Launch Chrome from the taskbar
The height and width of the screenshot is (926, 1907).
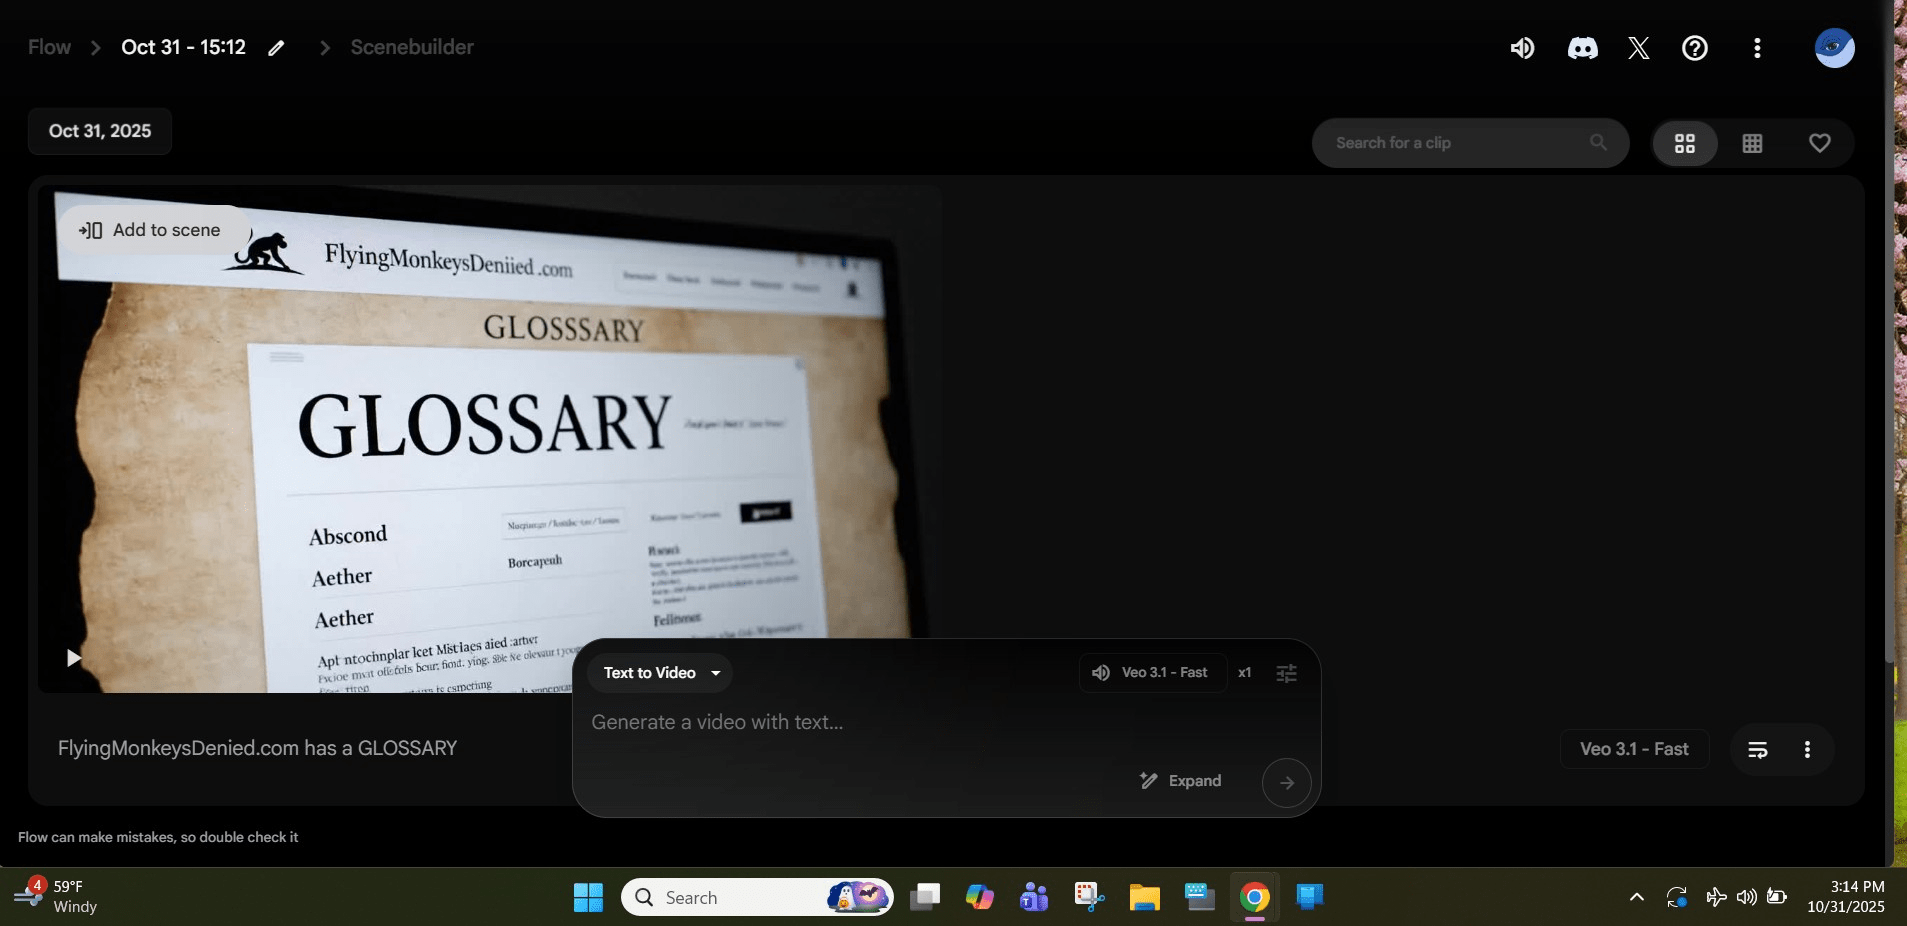[x=1255, y=897]
